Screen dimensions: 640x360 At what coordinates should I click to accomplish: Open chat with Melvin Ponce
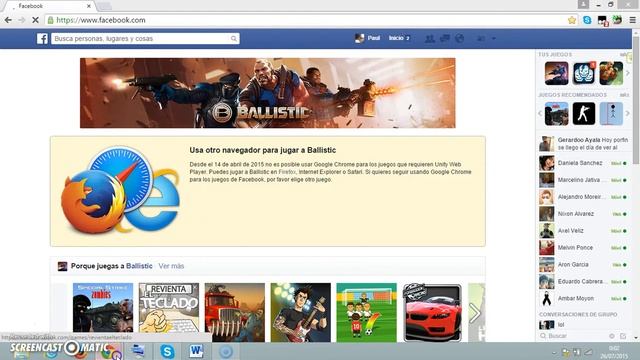point(584,248)
